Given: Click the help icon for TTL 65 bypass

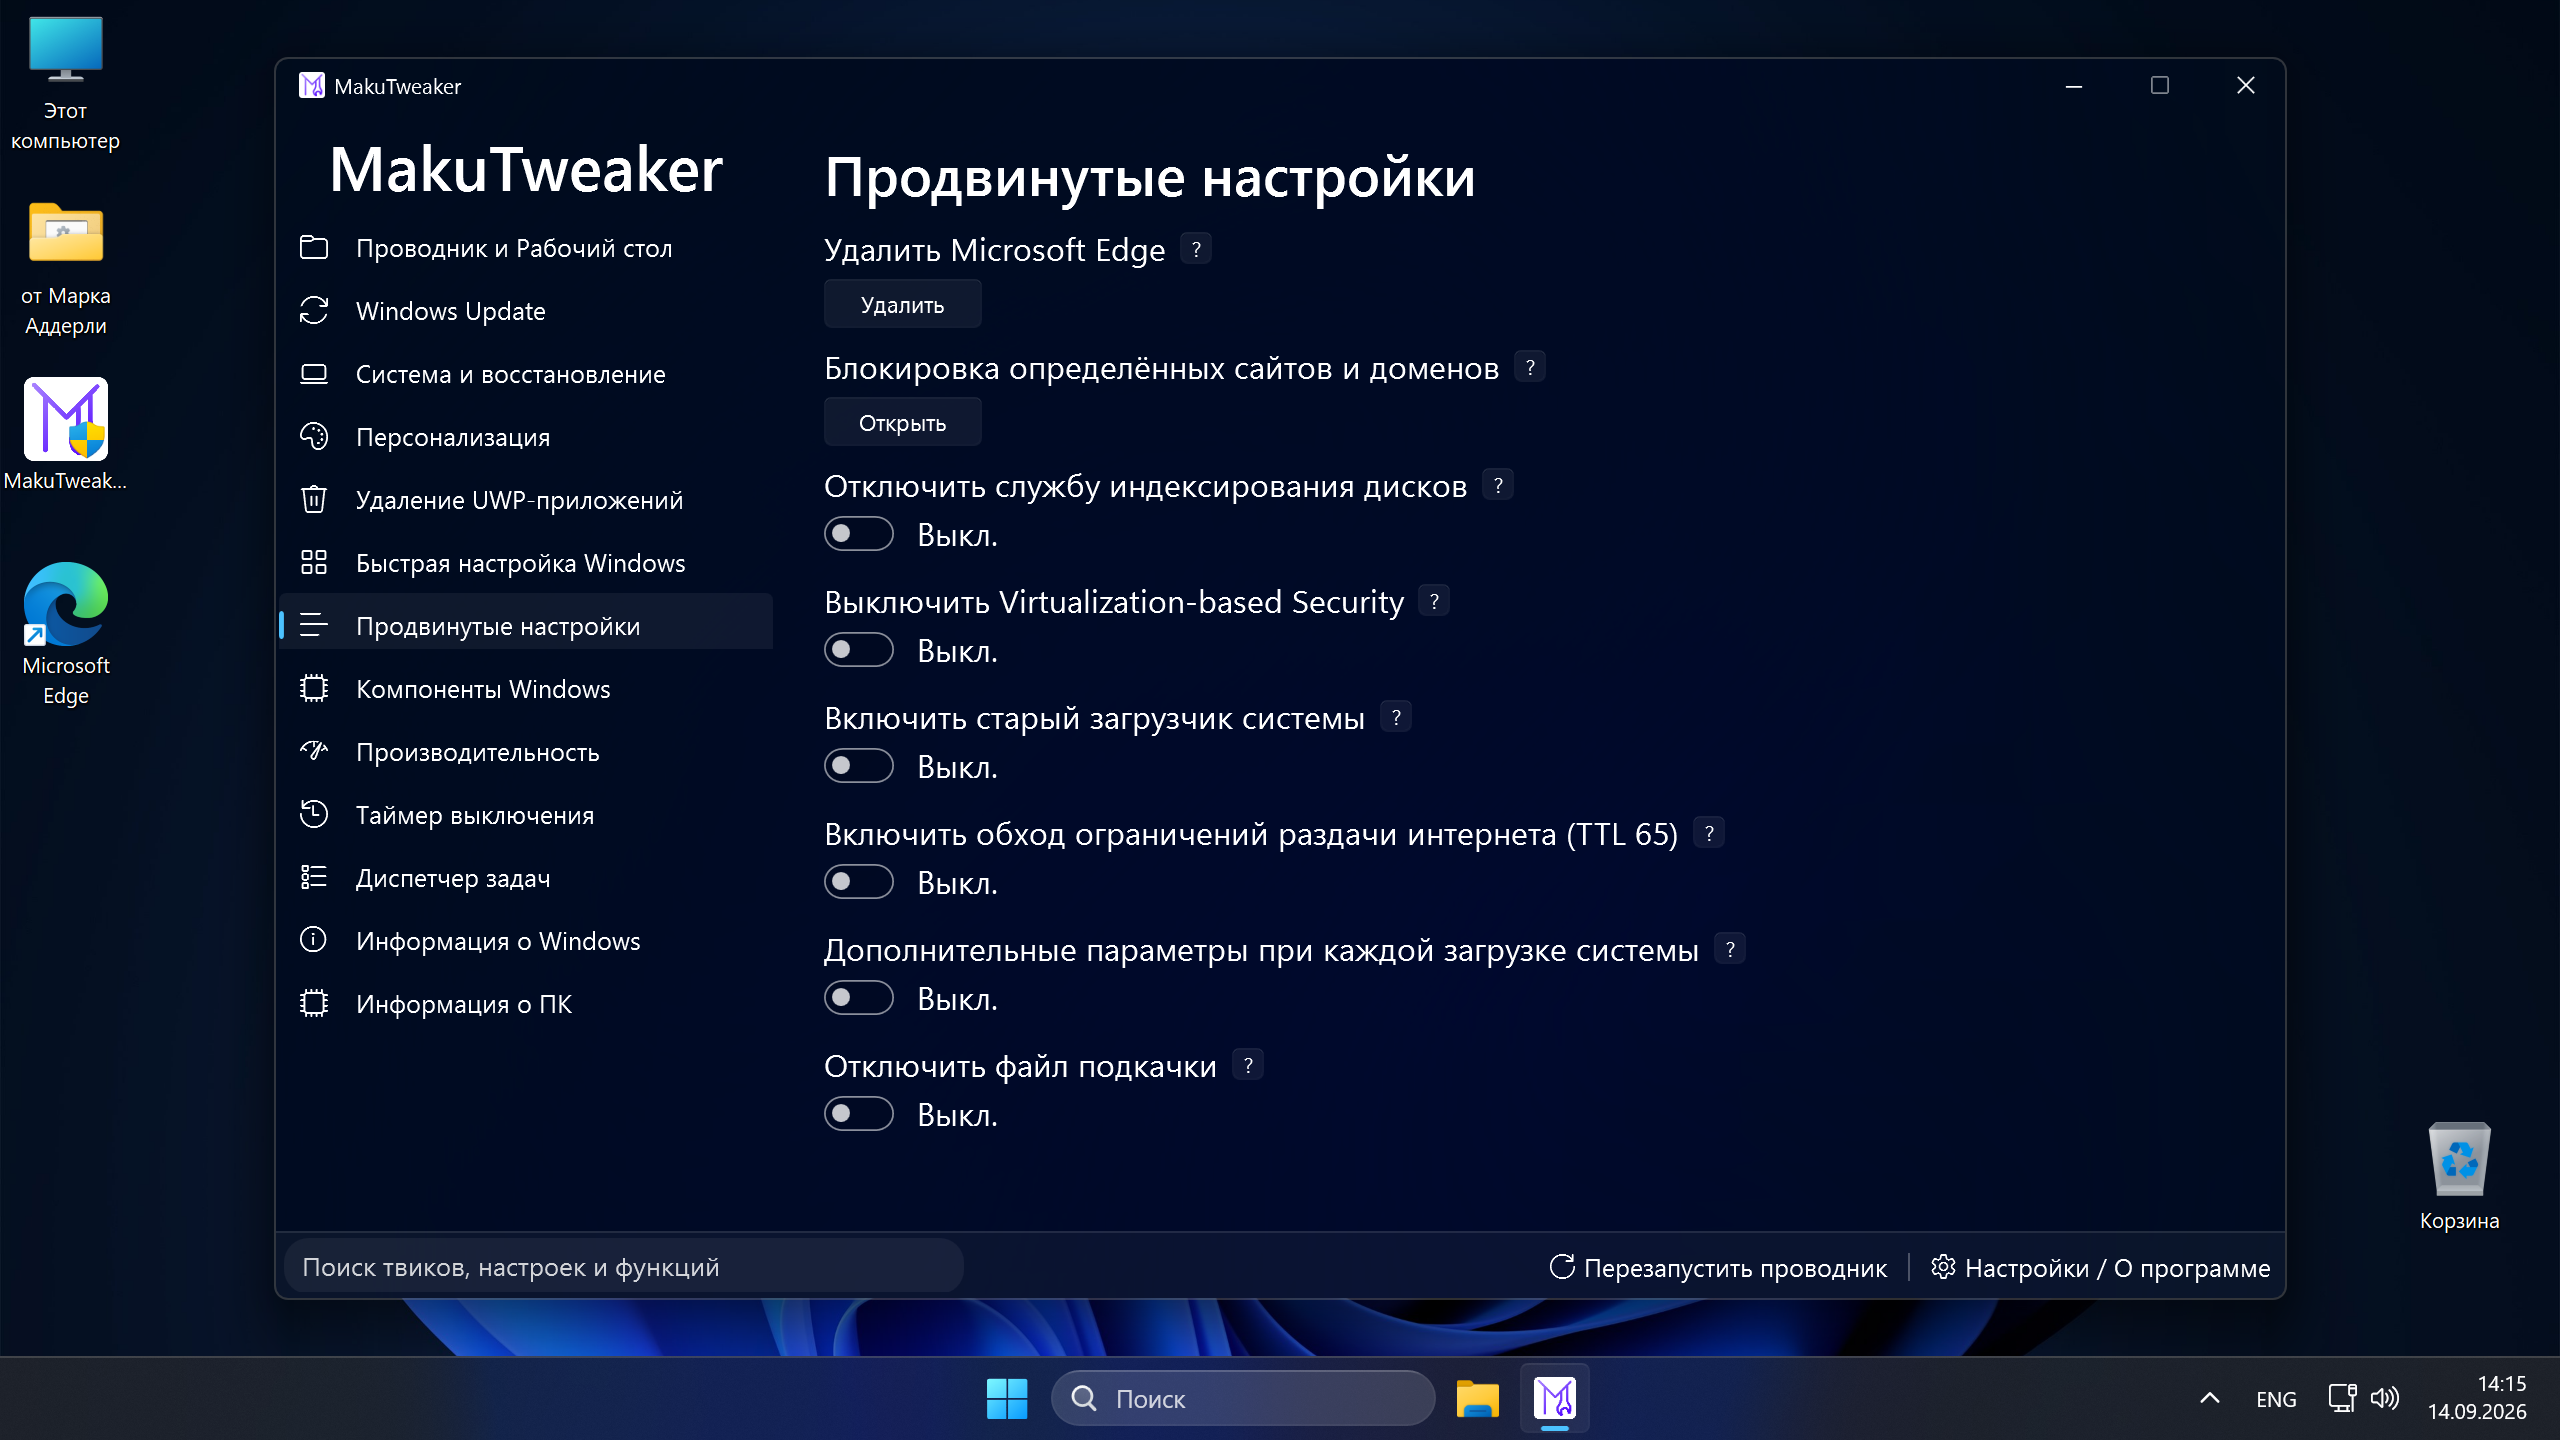Looking at the screenshot, I should coord(1709,833).
